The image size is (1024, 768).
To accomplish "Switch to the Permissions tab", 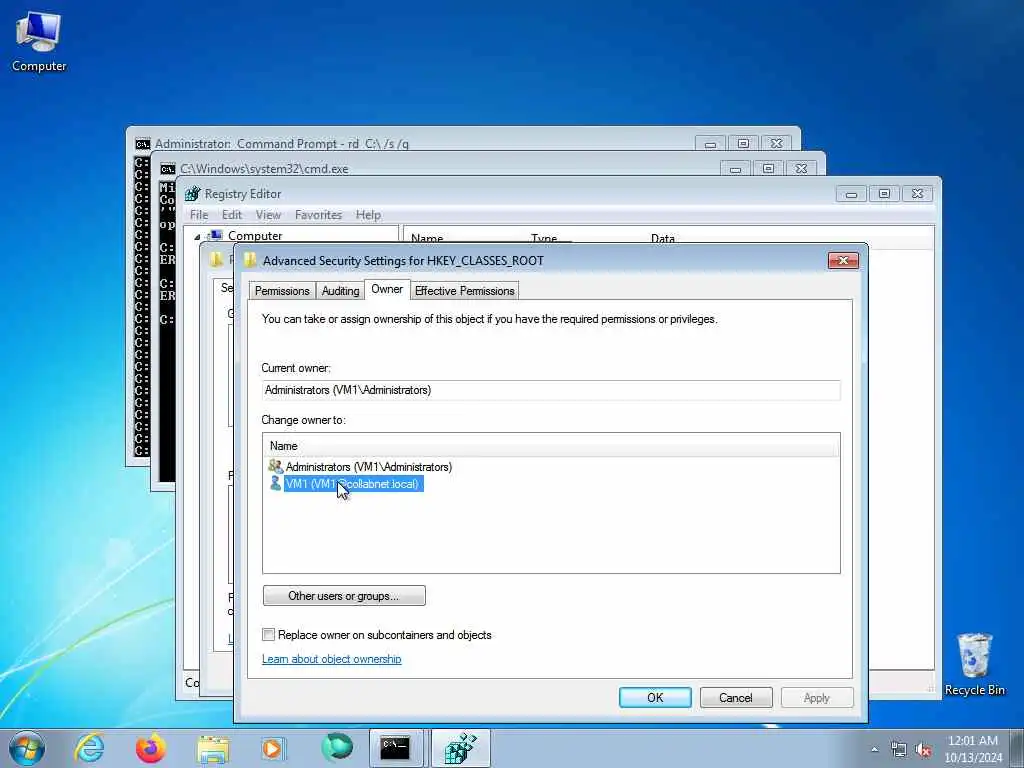I will (282, 291).
